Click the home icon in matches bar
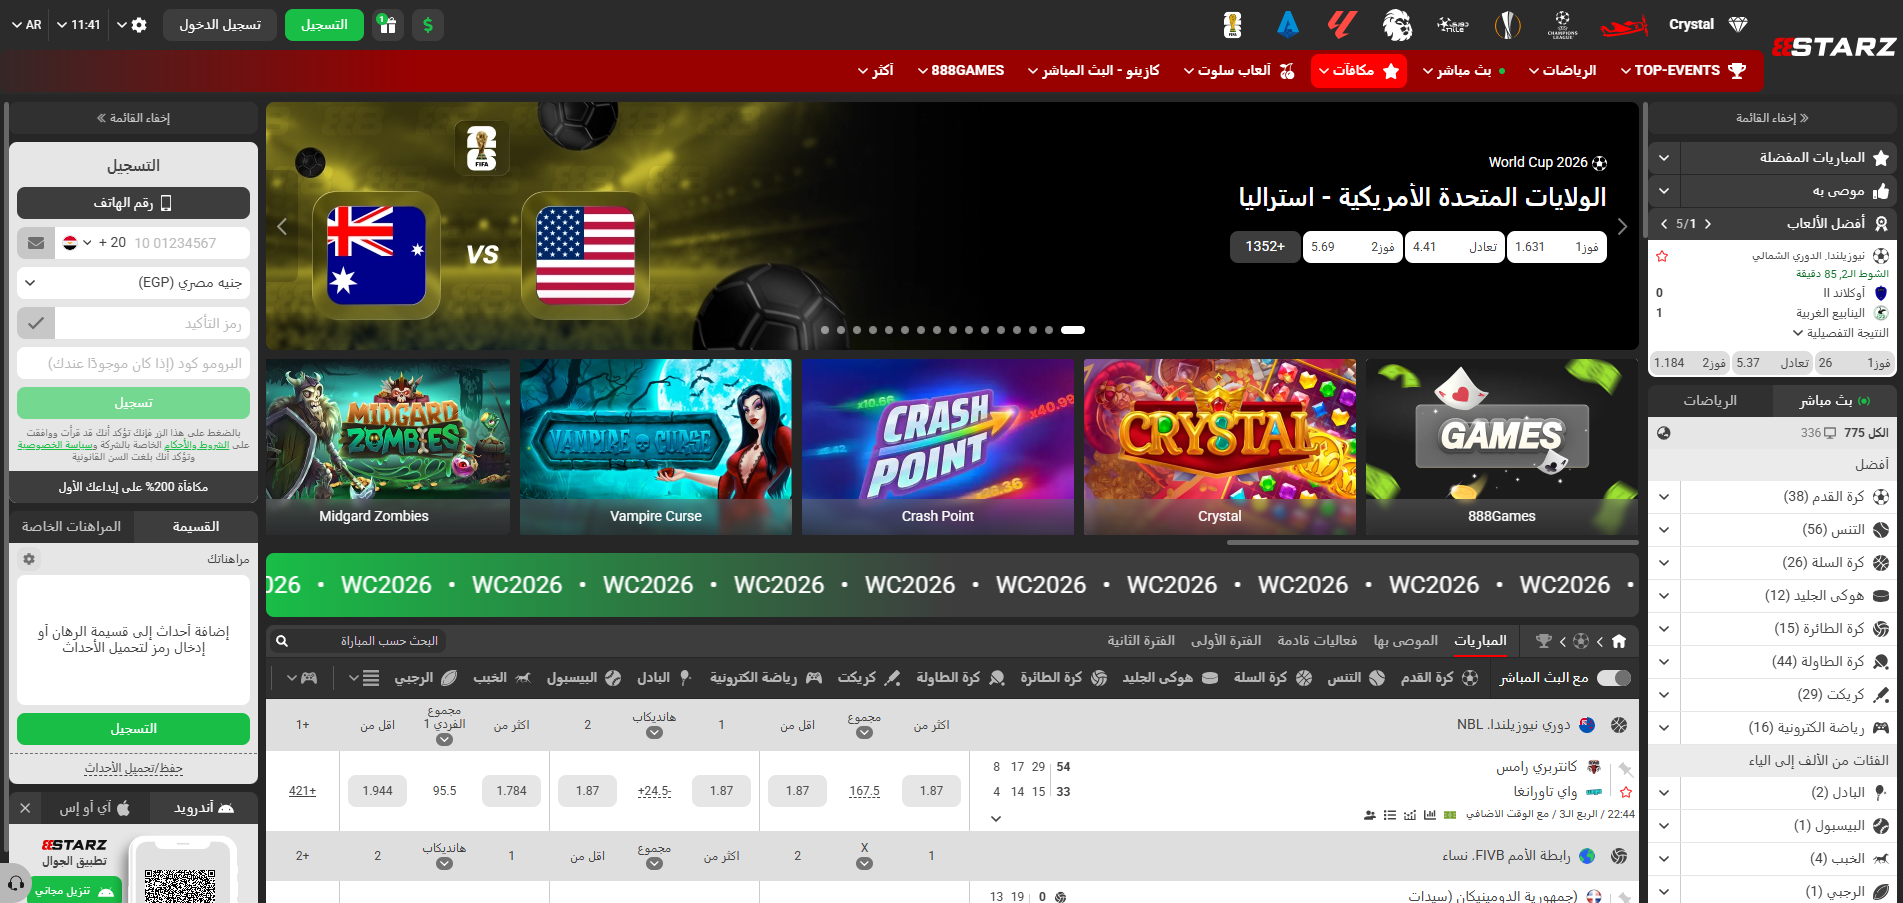 [x=1619, y=641]
